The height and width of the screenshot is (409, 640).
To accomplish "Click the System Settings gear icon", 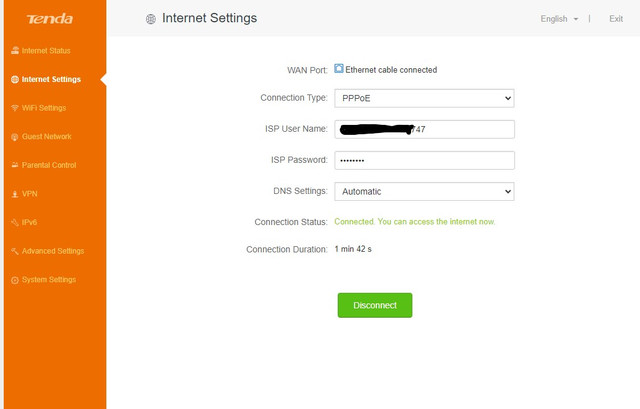I will [15, 280].
